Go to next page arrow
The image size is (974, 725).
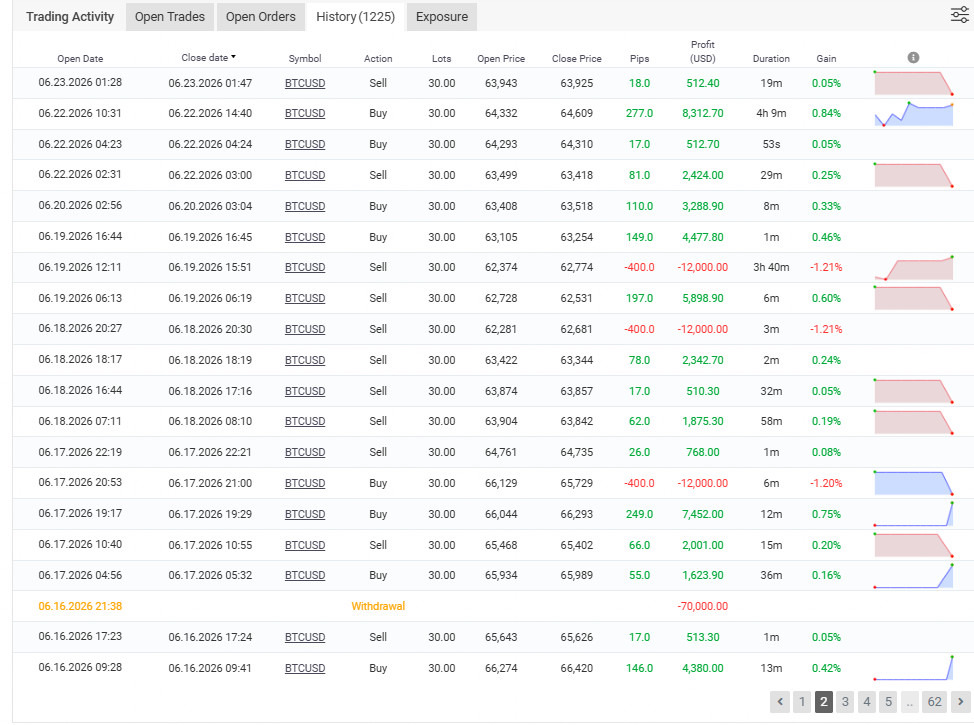(x=960, y=702)
